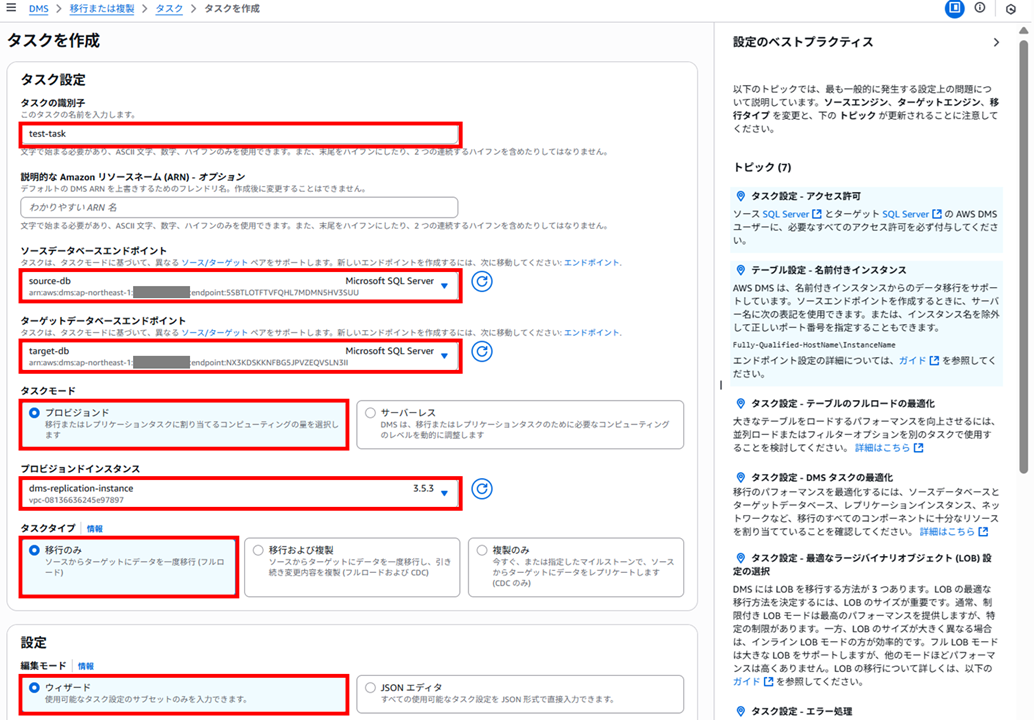
Task: Open 情報 link next to 編集モード
Action: [86, 666]
